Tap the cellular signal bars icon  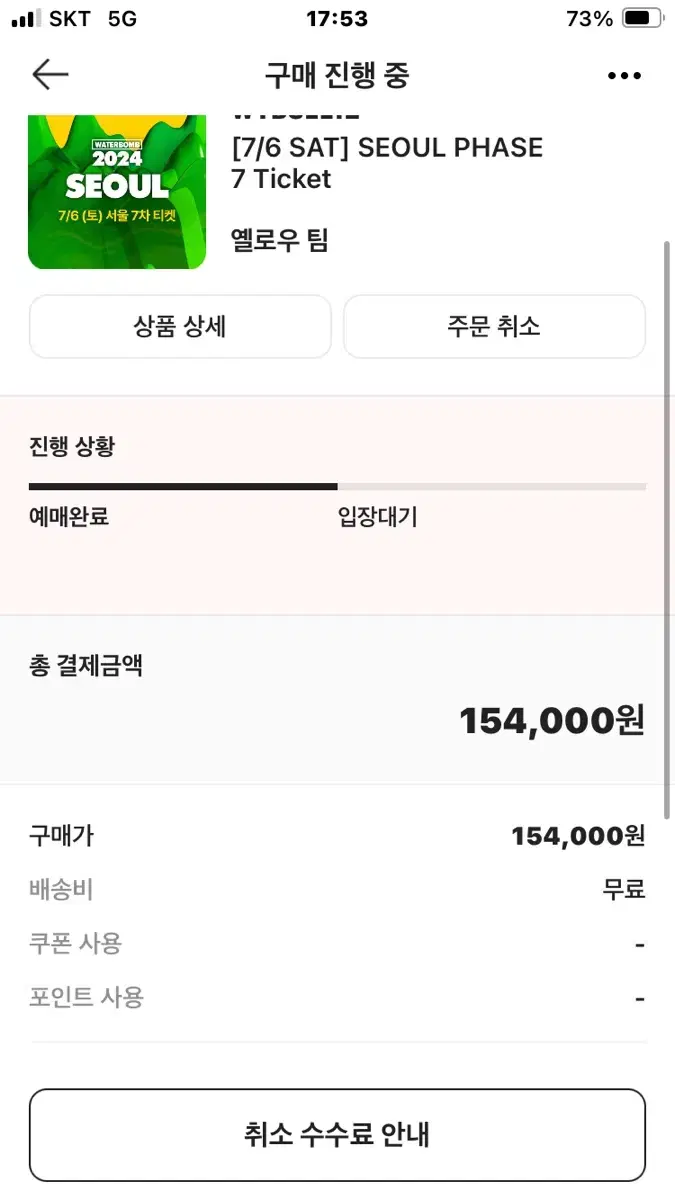(26, 18)
